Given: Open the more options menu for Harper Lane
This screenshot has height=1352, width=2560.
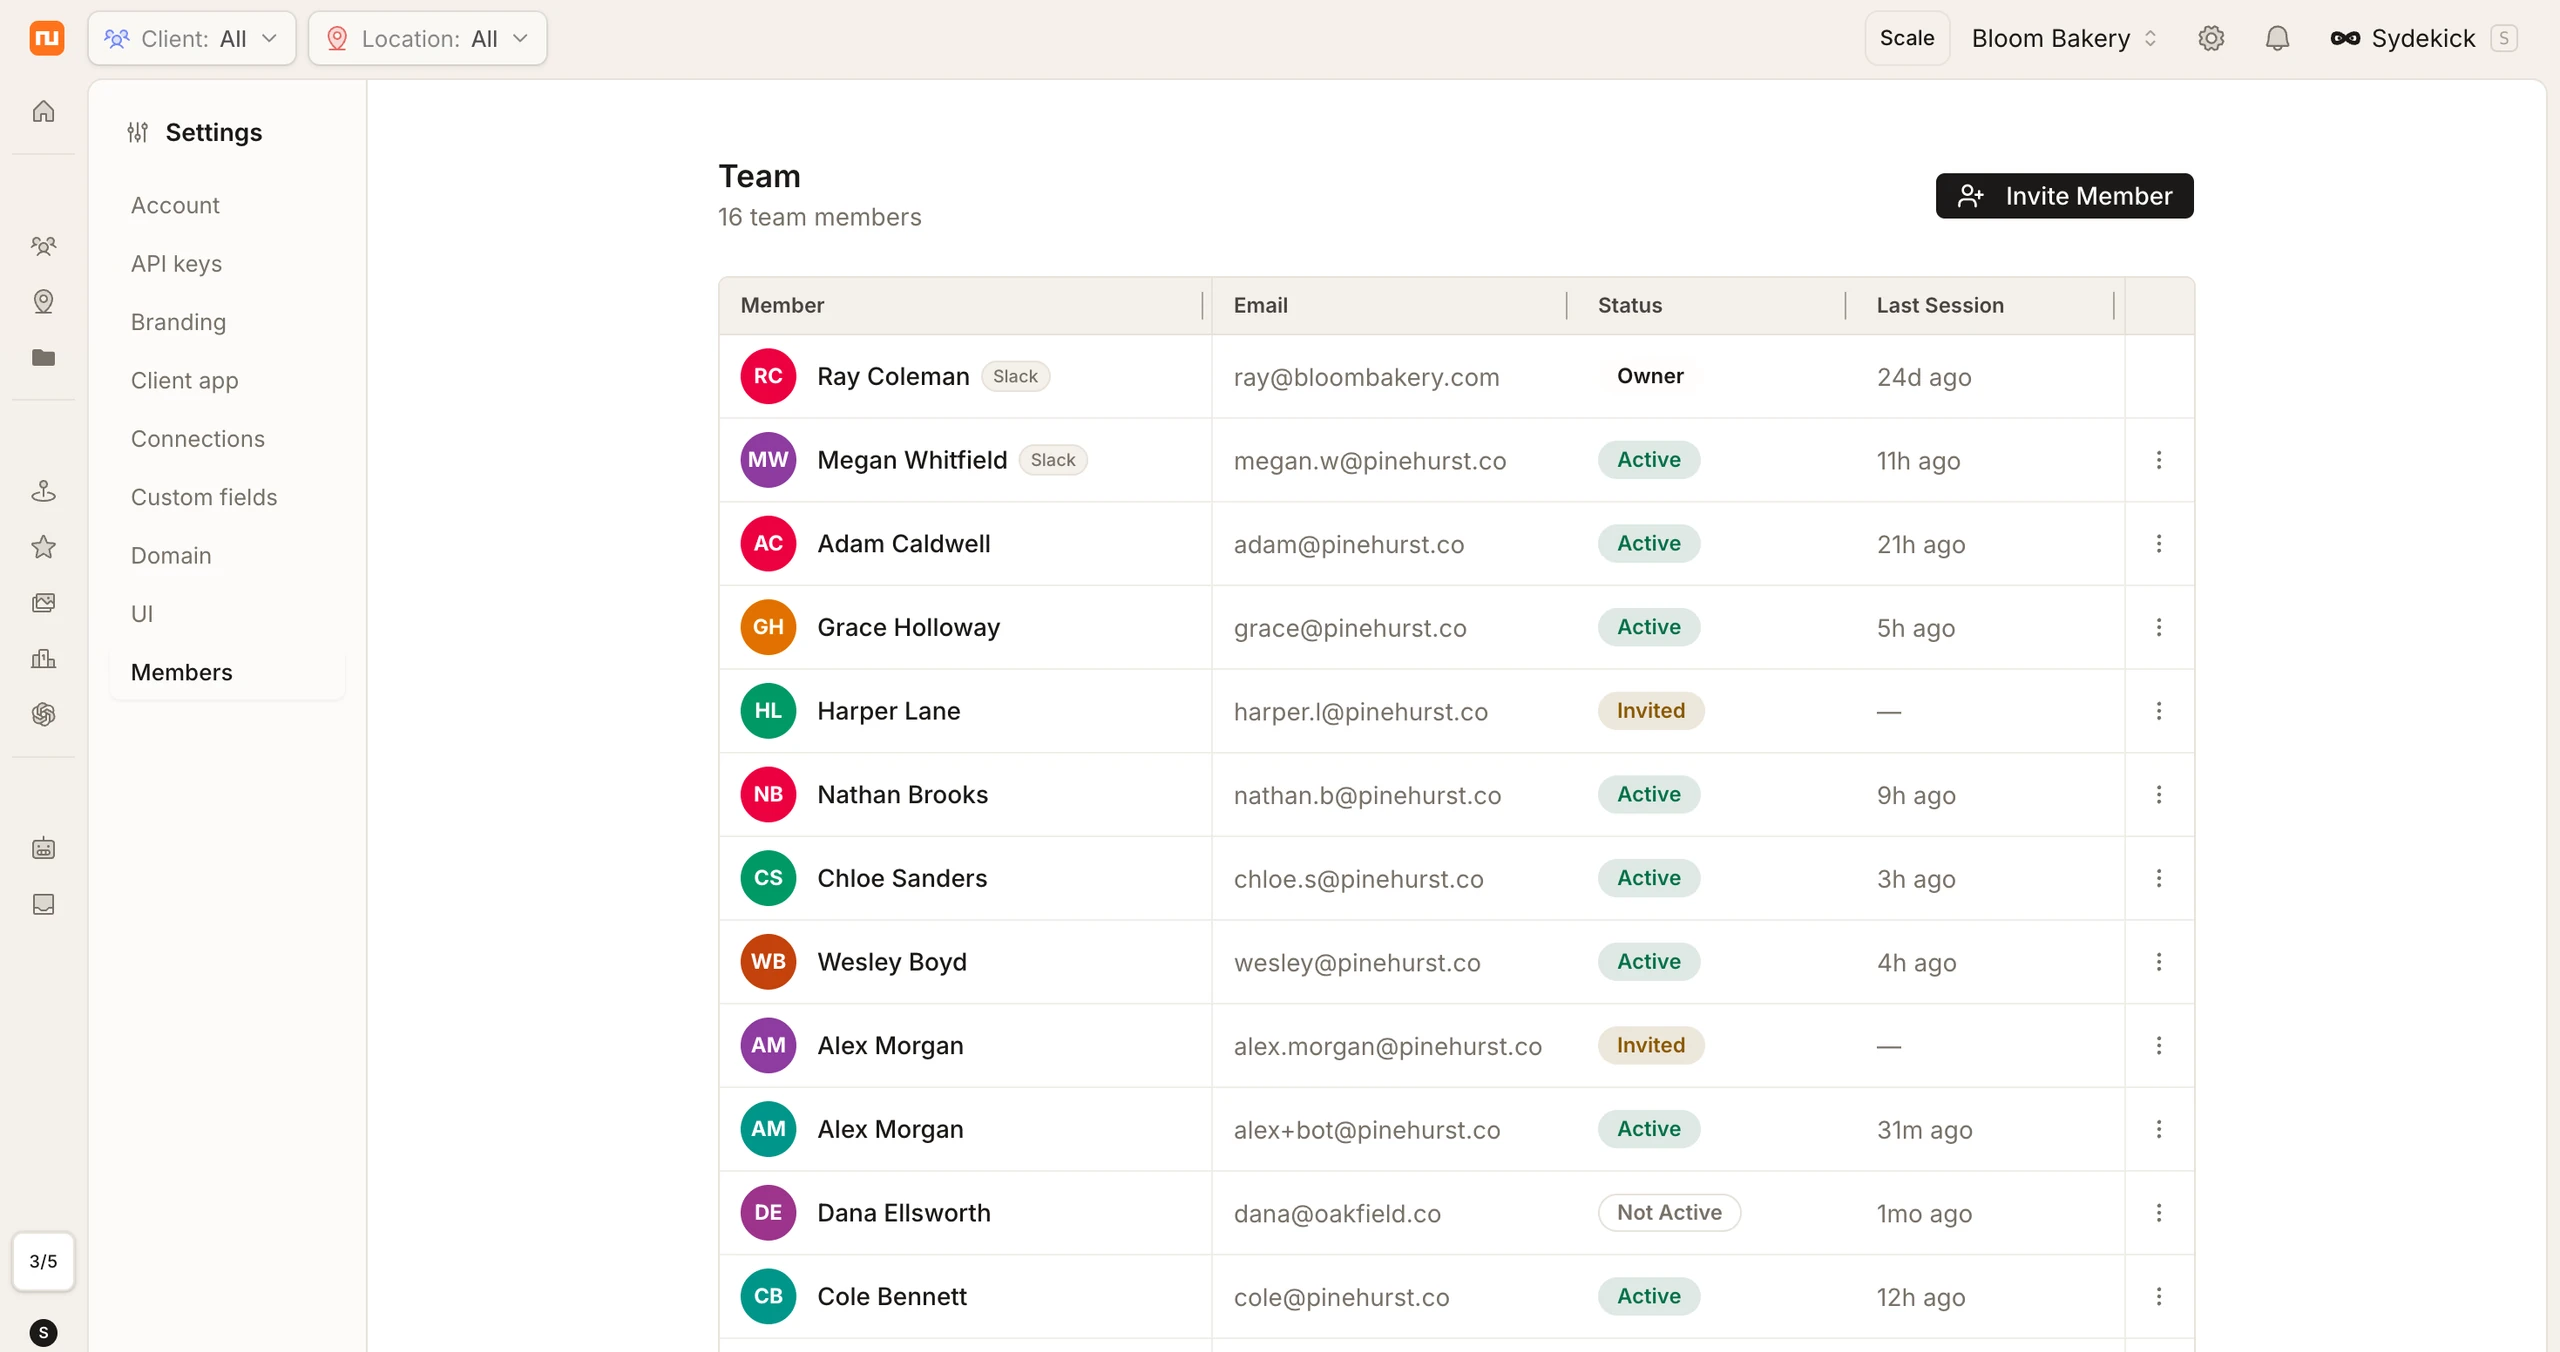Looking at the screenshot, I should (x=2159, y=711).
